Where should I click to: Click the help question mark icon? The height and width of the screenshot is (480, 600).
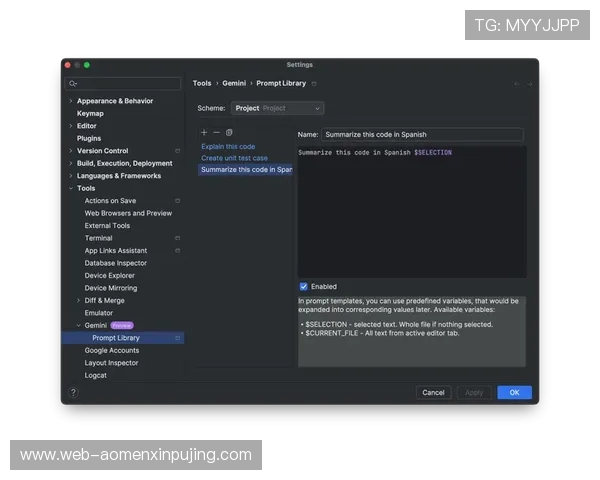pyautogui.click(x=73, y=393)
